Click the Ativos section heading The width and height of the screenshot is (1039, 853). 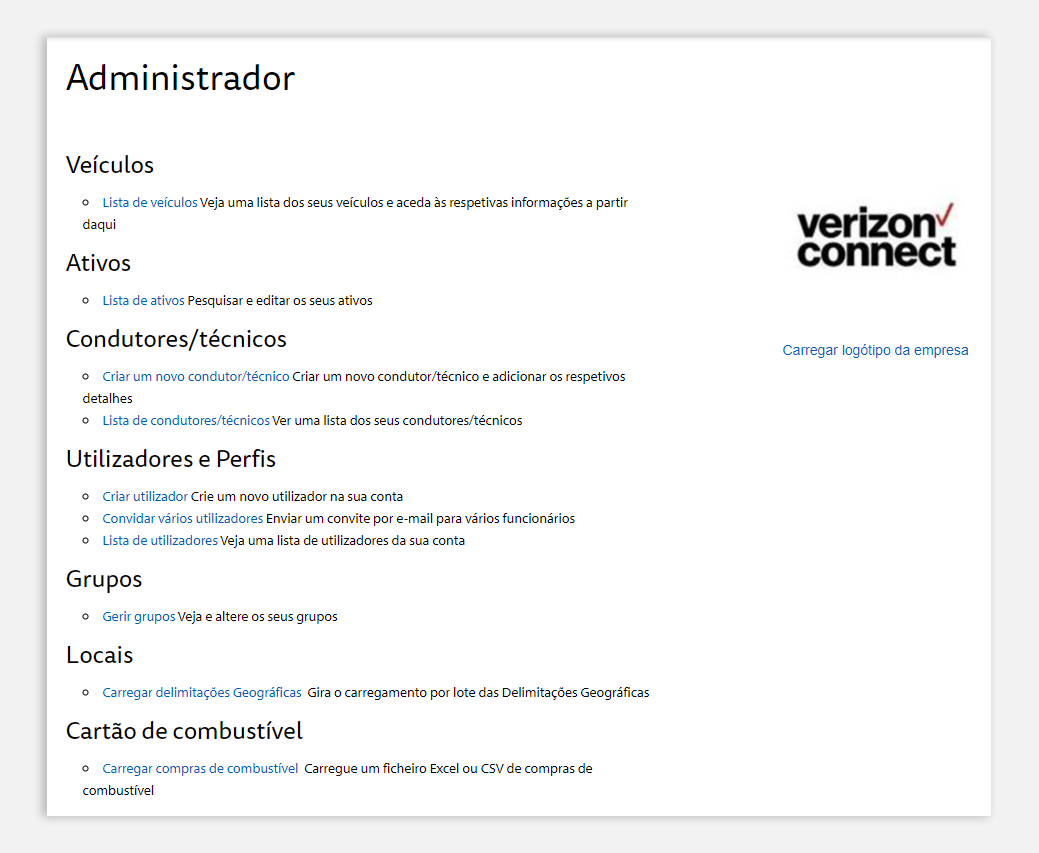click(98, 263)
